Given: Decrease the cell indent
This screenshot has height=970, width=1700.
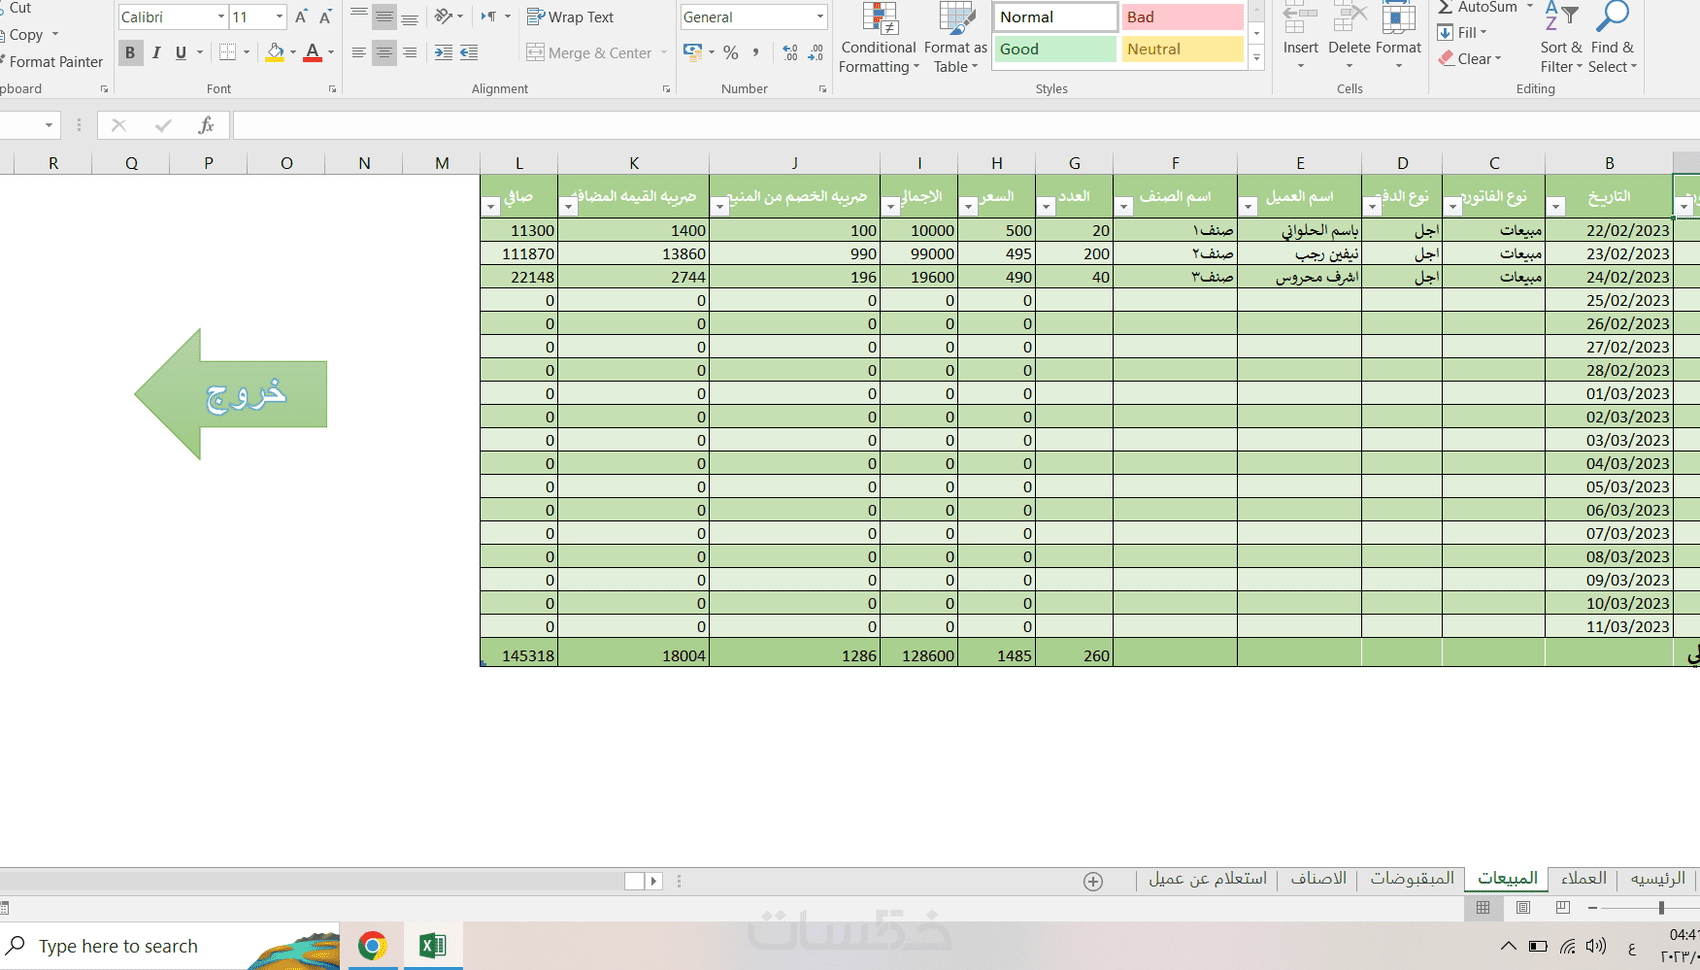Looking at the screenshot, I should 443,52.
